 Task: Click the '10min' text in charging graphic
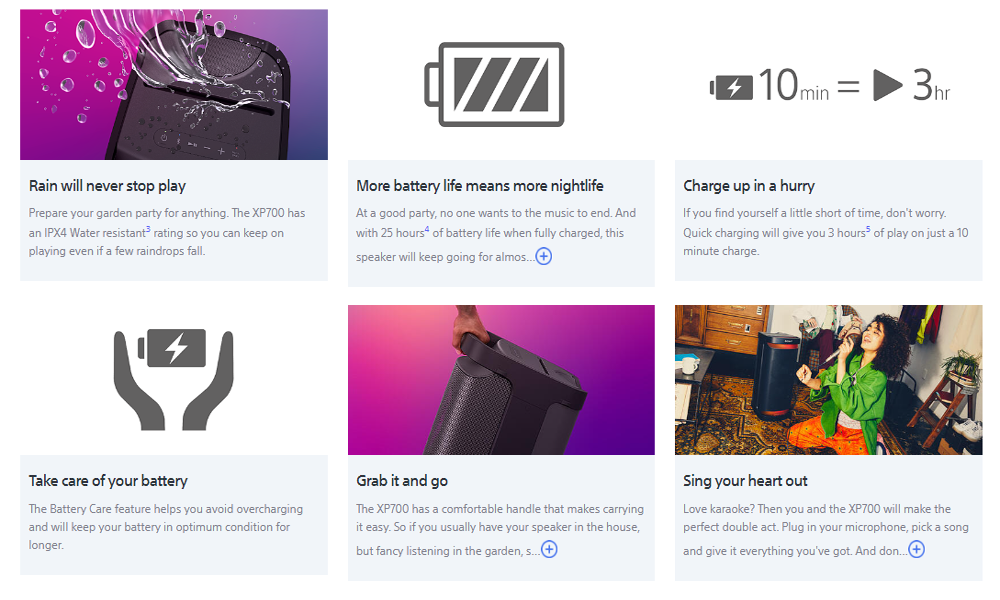coord(793,85)
